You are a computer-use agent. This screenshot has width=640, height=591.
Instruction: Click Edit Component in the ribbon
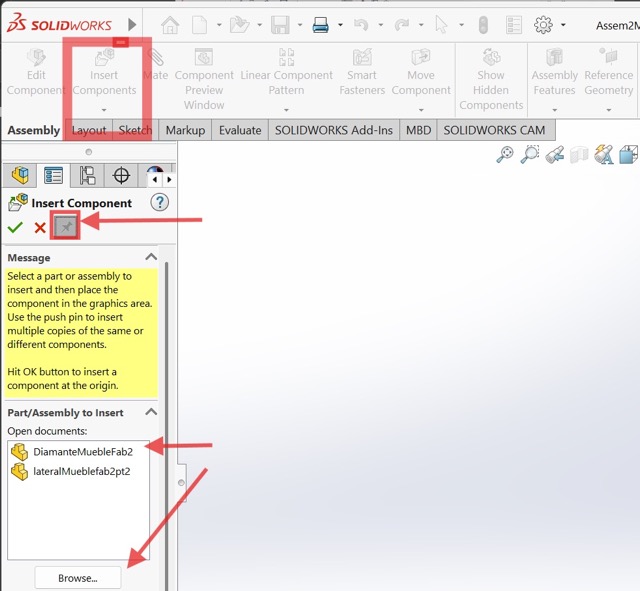pyautogui.click(x=36, y=72)
